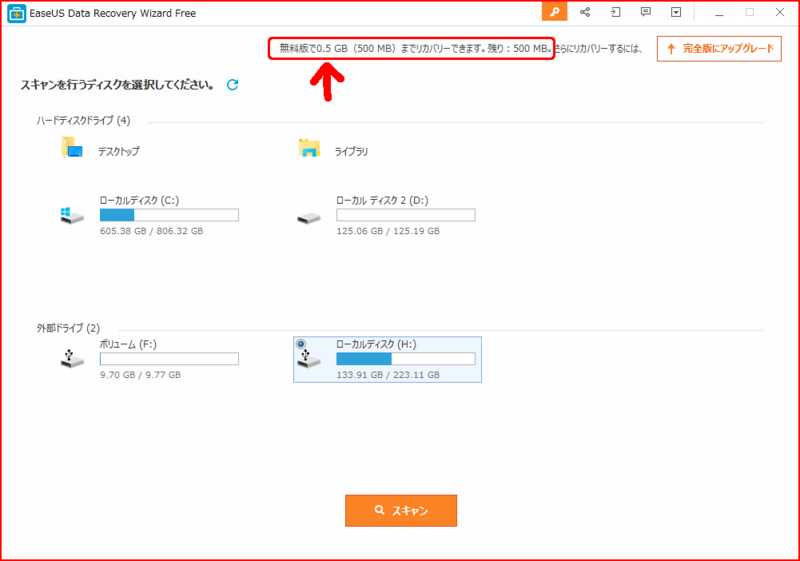Click the ライブラリ label
This screenshot has width=800, height=561.
pos(351,151)
